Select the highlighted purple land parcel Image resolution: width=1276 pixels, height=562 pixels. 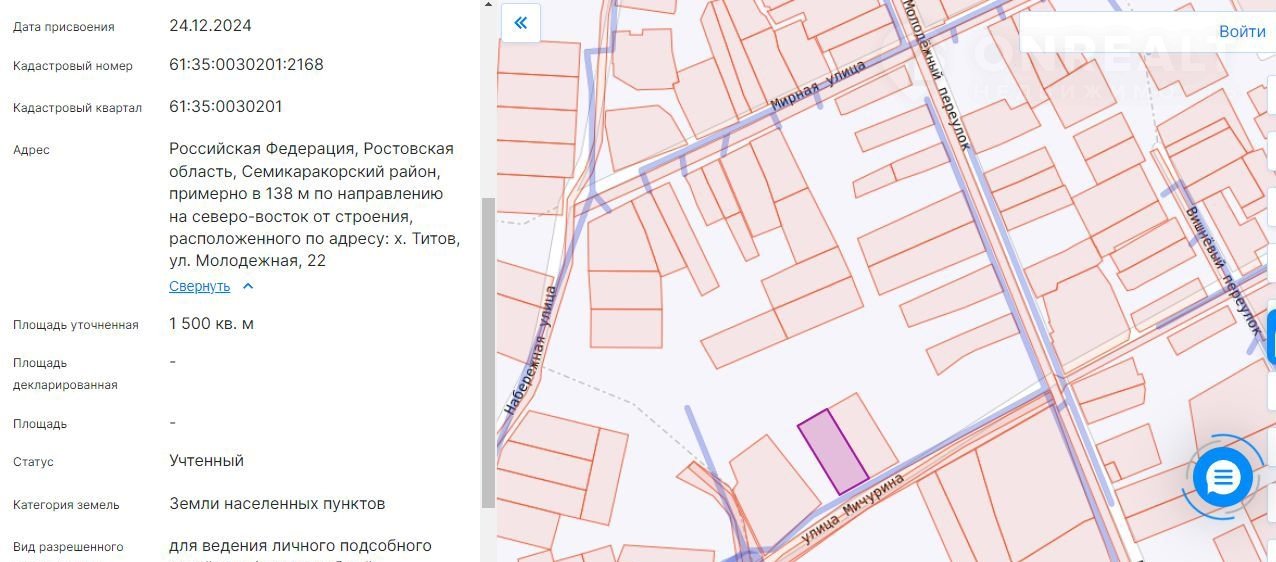[x=832, y=451]
